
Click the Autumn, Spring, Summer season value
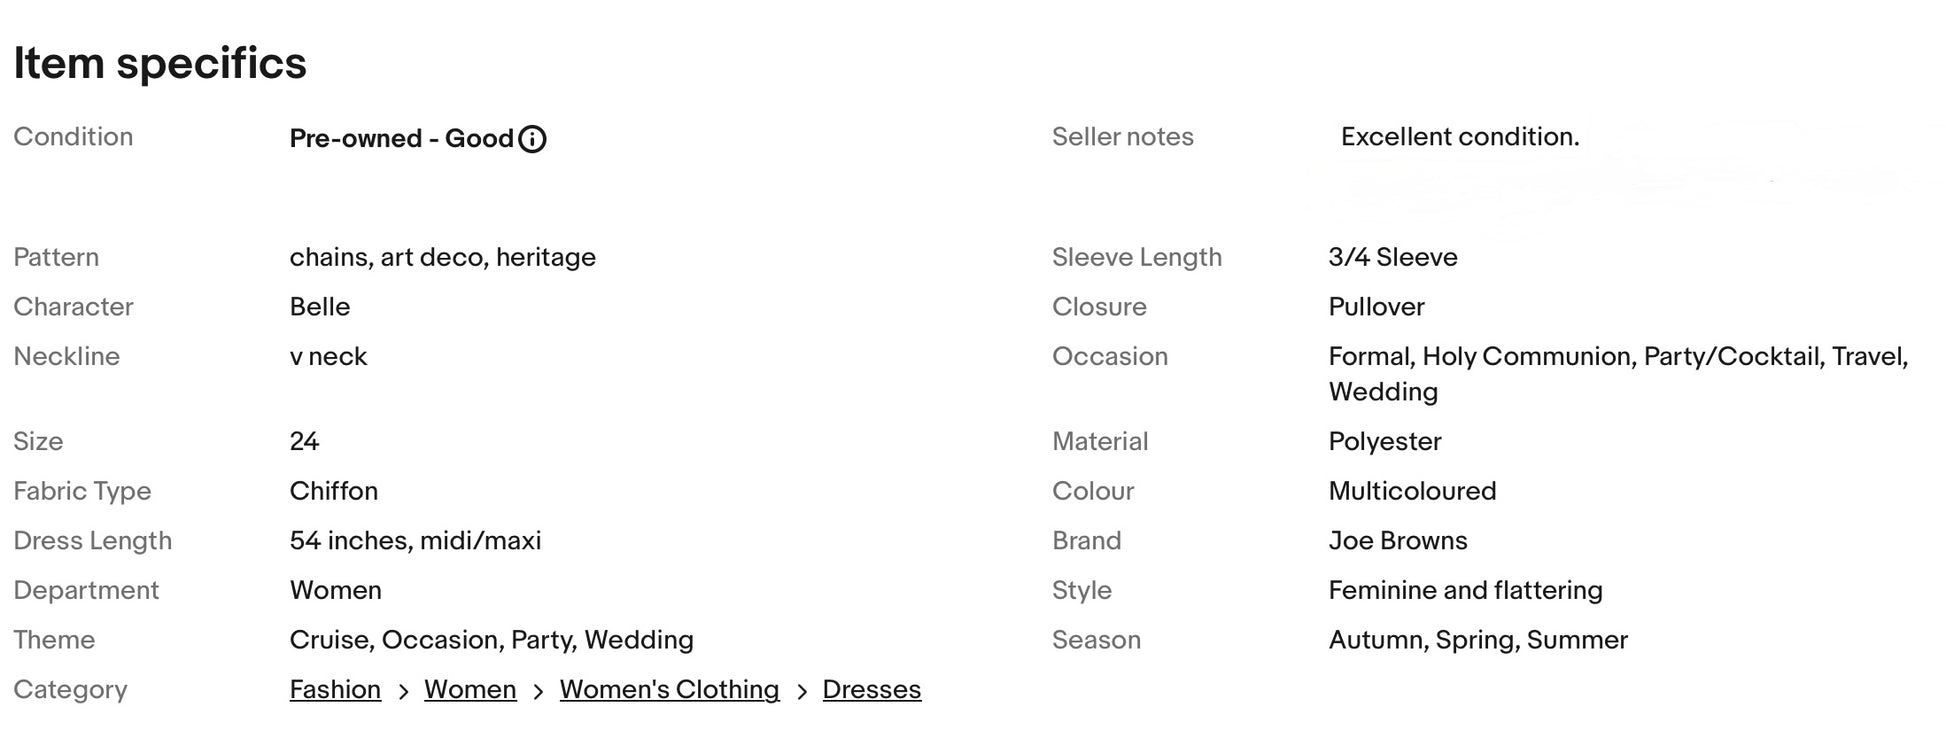pos(1477,640)
